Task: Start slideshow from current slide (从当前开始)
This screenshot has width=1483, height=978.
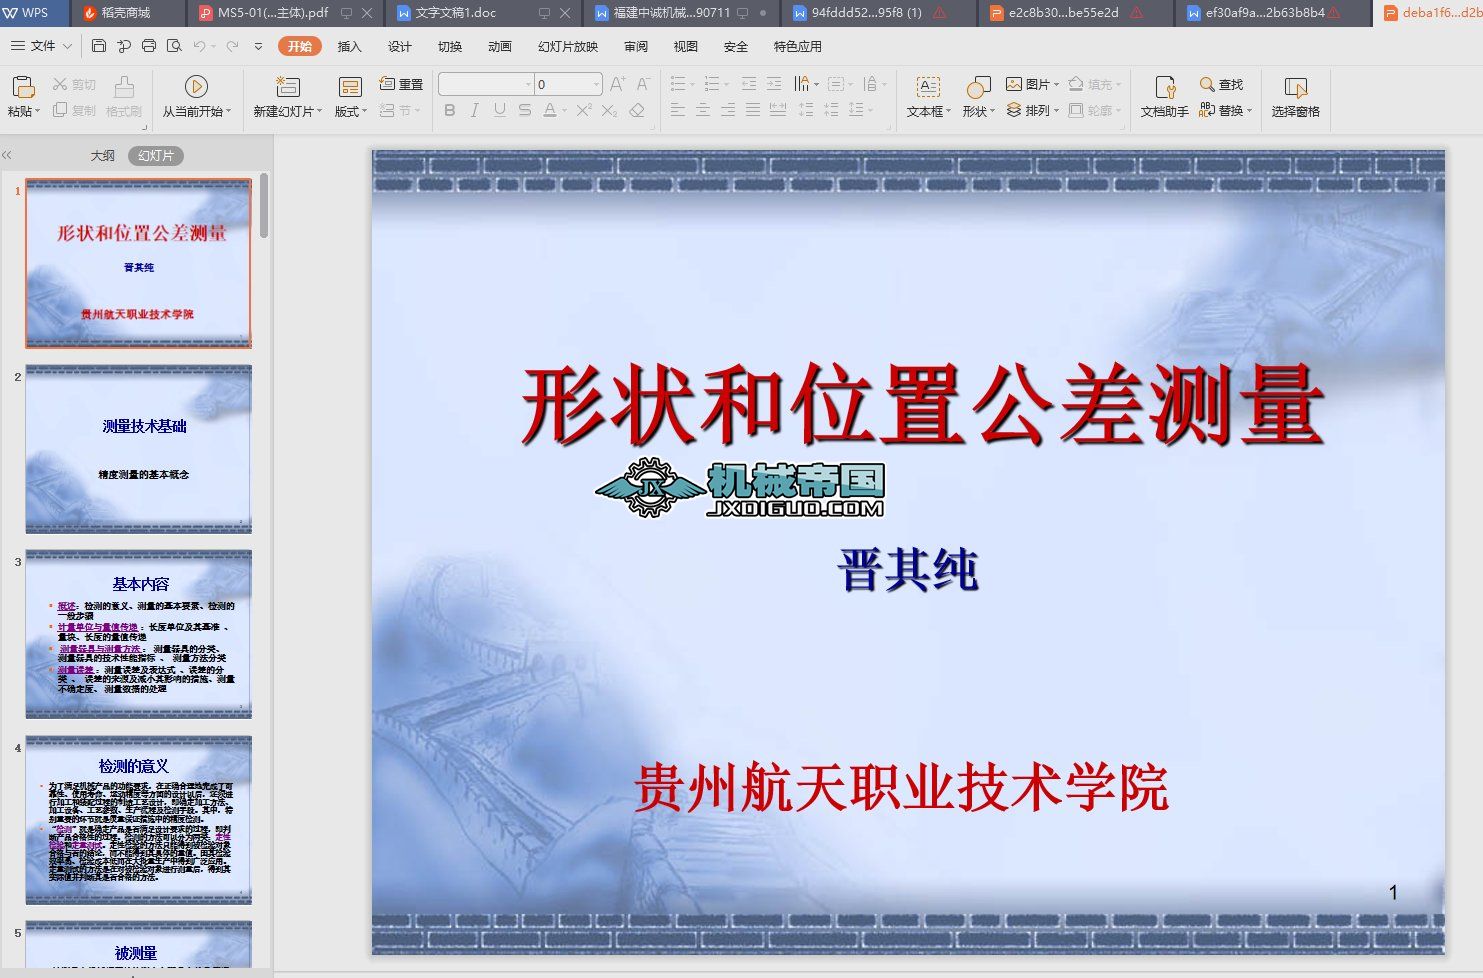Action: (197, 96)
